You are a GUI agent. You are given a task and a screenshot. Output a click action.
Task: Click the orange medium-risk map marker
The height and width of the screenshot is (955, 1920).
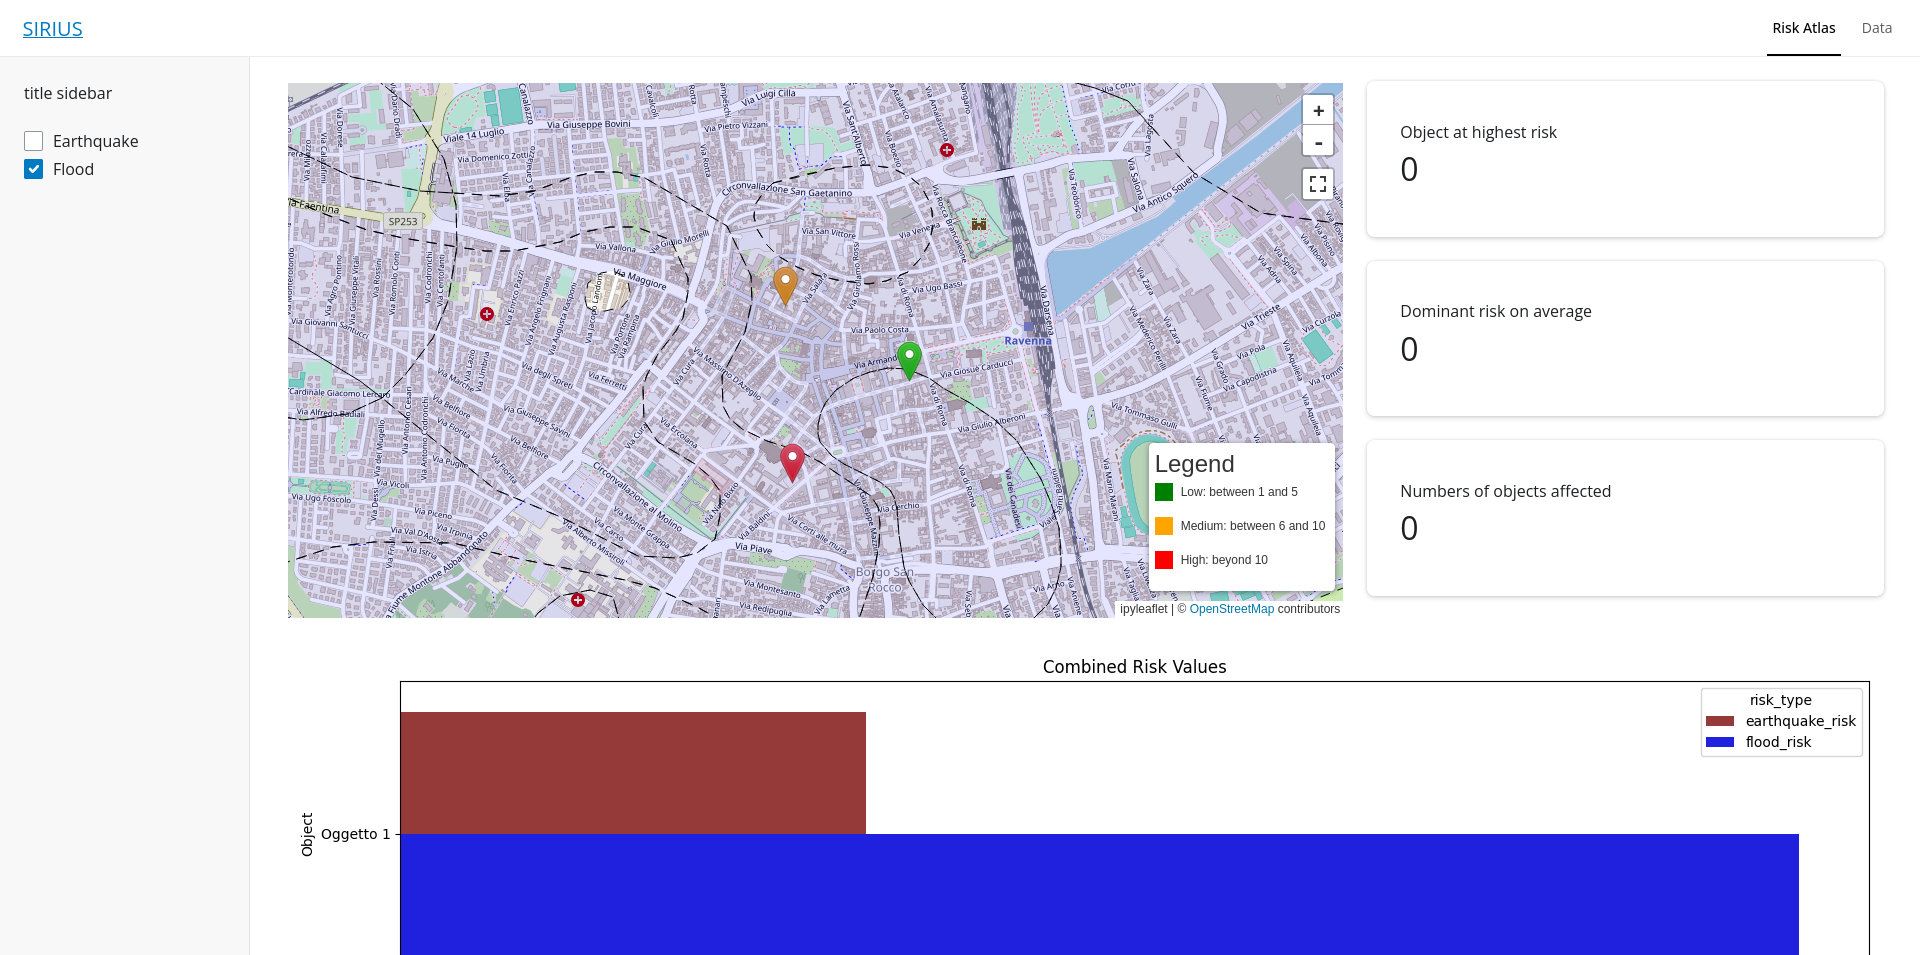[x=786, y=283]
